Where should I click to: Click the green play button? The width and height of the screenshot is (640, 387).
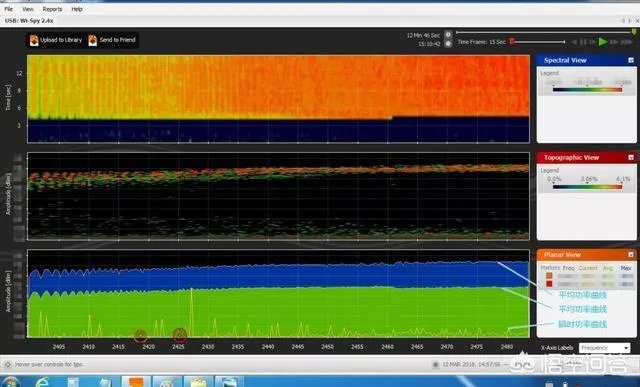pos(602,42)
